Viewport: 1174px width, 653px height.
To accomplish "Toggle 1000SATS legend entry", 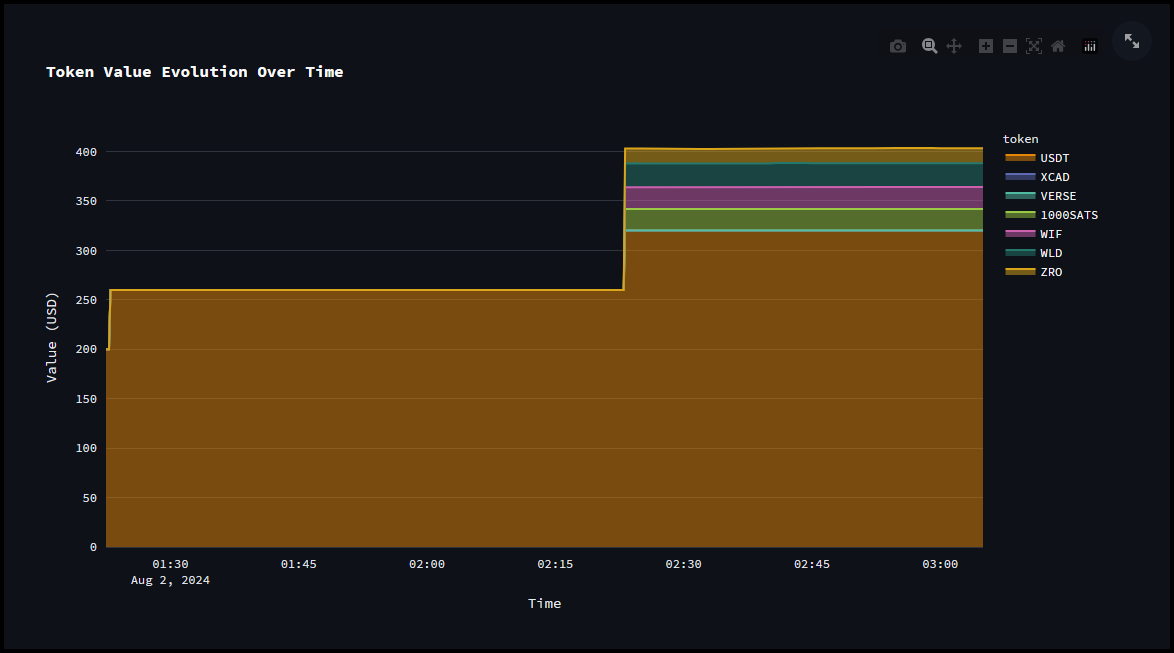I will [x=1068, y=215].
